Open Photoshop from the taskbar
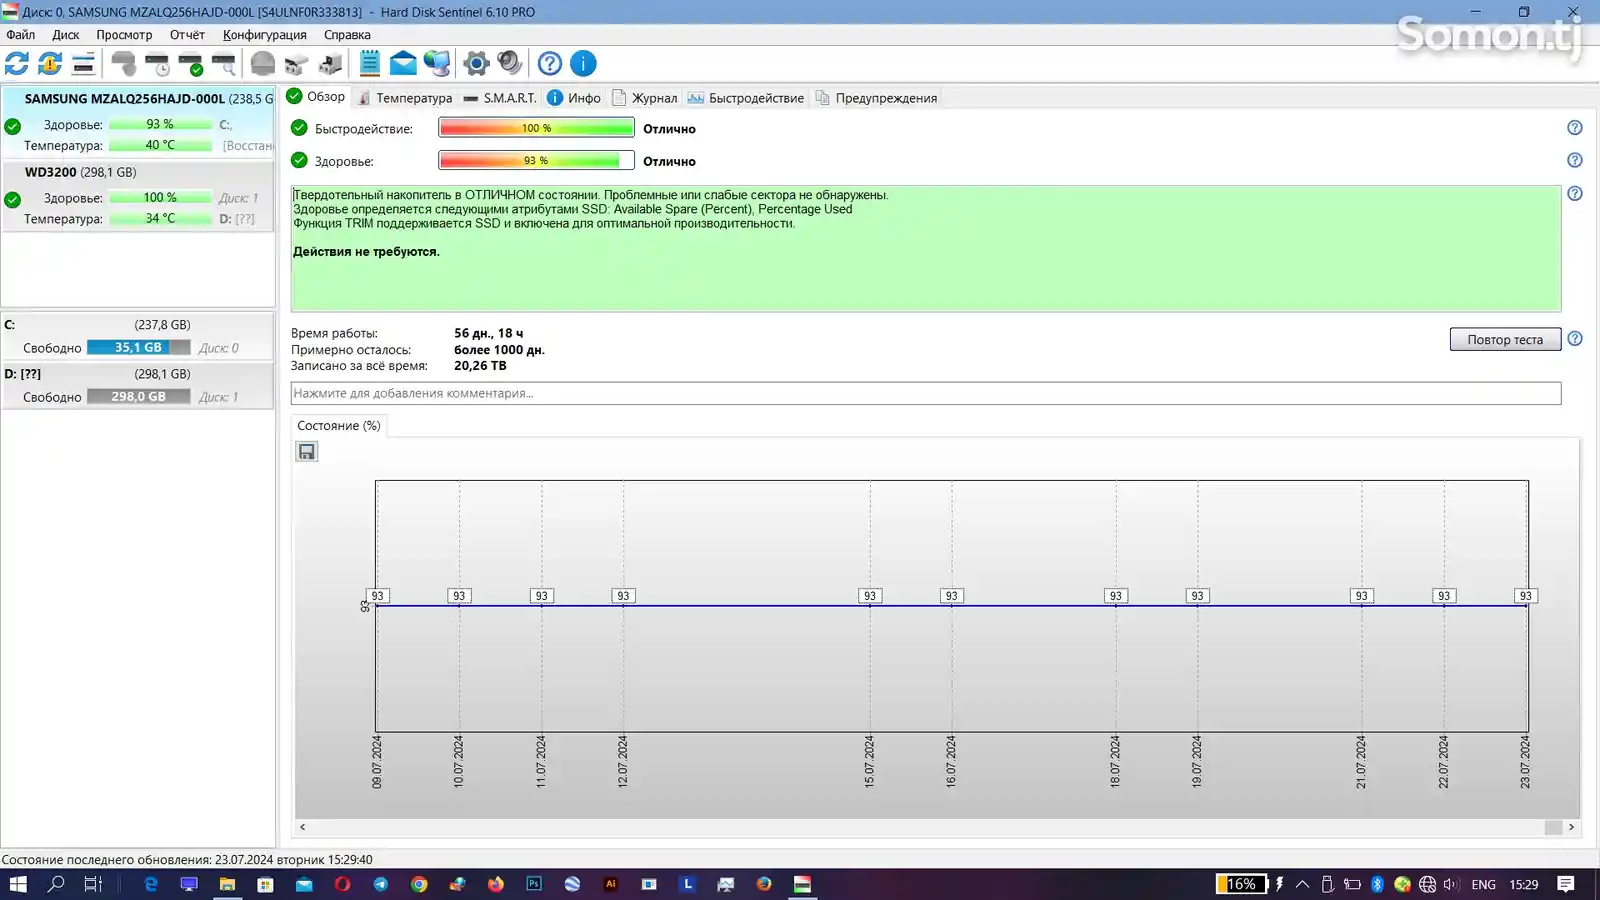Image resolution: width=1600 pixels, height=900 pixels. click(534, 884)
